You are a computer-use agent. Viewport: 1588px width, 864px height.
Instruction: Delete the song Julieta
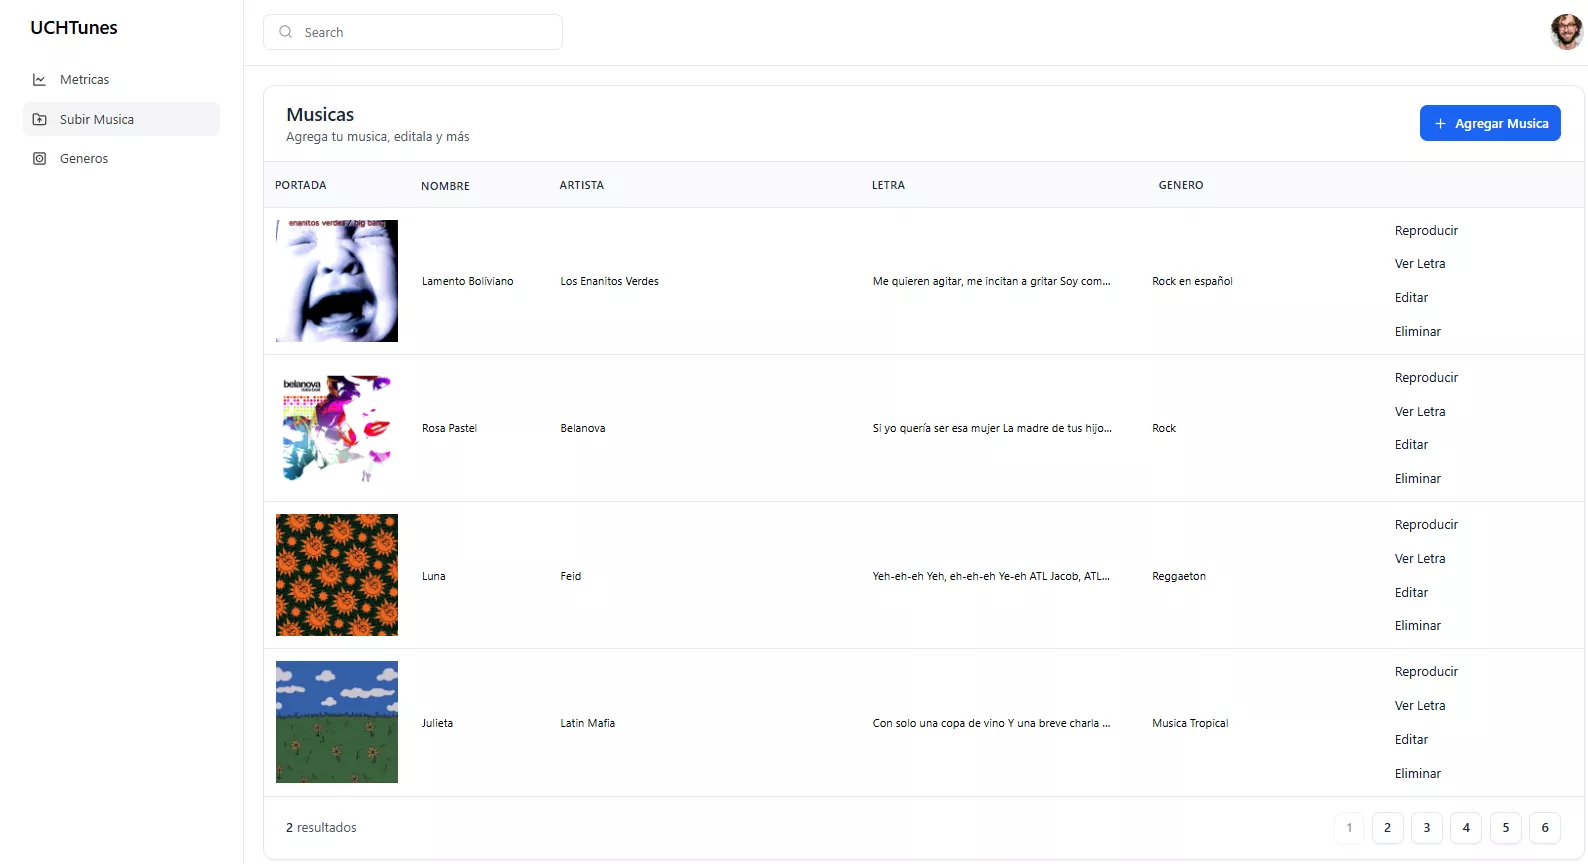point(1417,774)
